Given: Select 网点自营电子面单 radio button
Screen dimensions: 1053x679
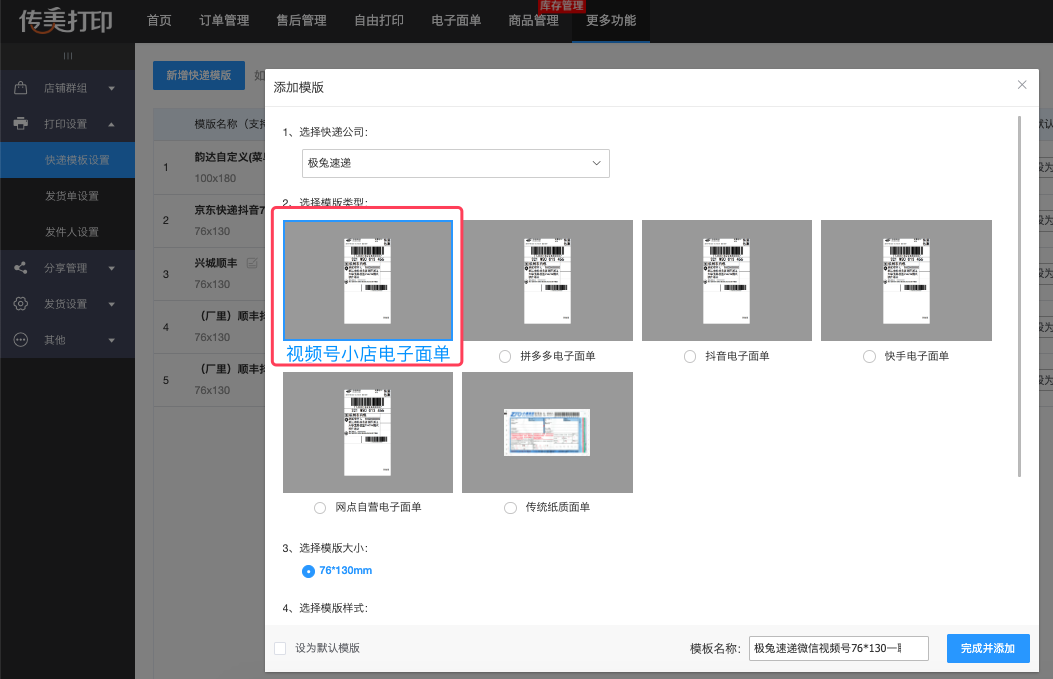Looking at the screenshot, I should [x=320, y=508].
